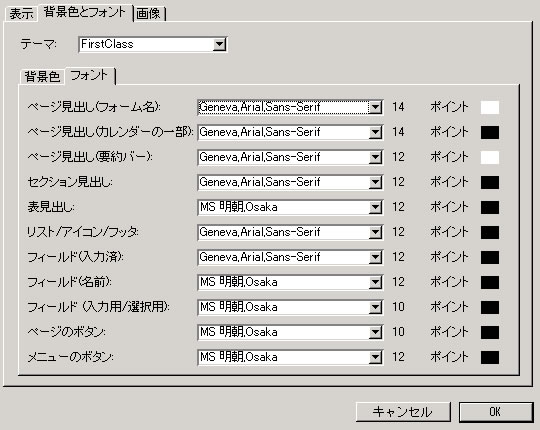Image resolution: width=540 pixels, height=430 pixels.
Task: Click color swatch for ページのボタン
Action: (490, 332)
